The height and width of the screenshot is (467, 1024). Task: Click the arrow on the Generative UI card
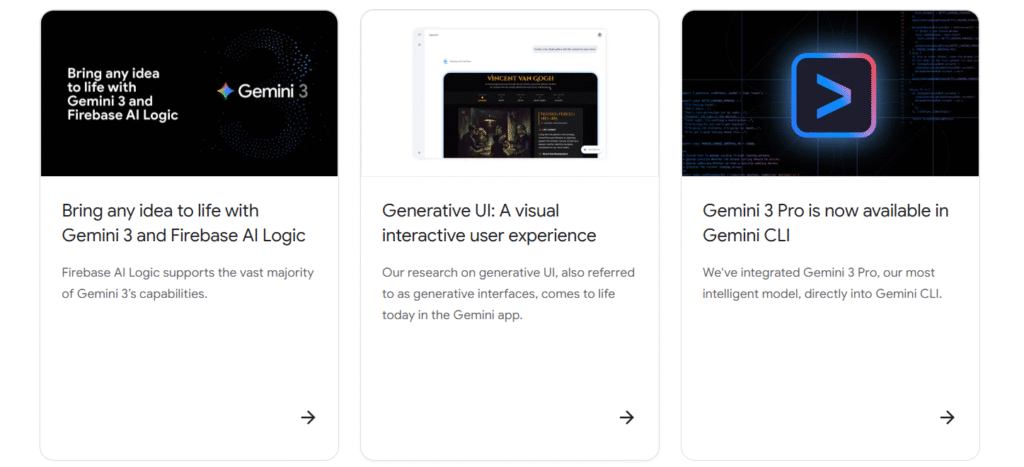(x=627, y=417)
